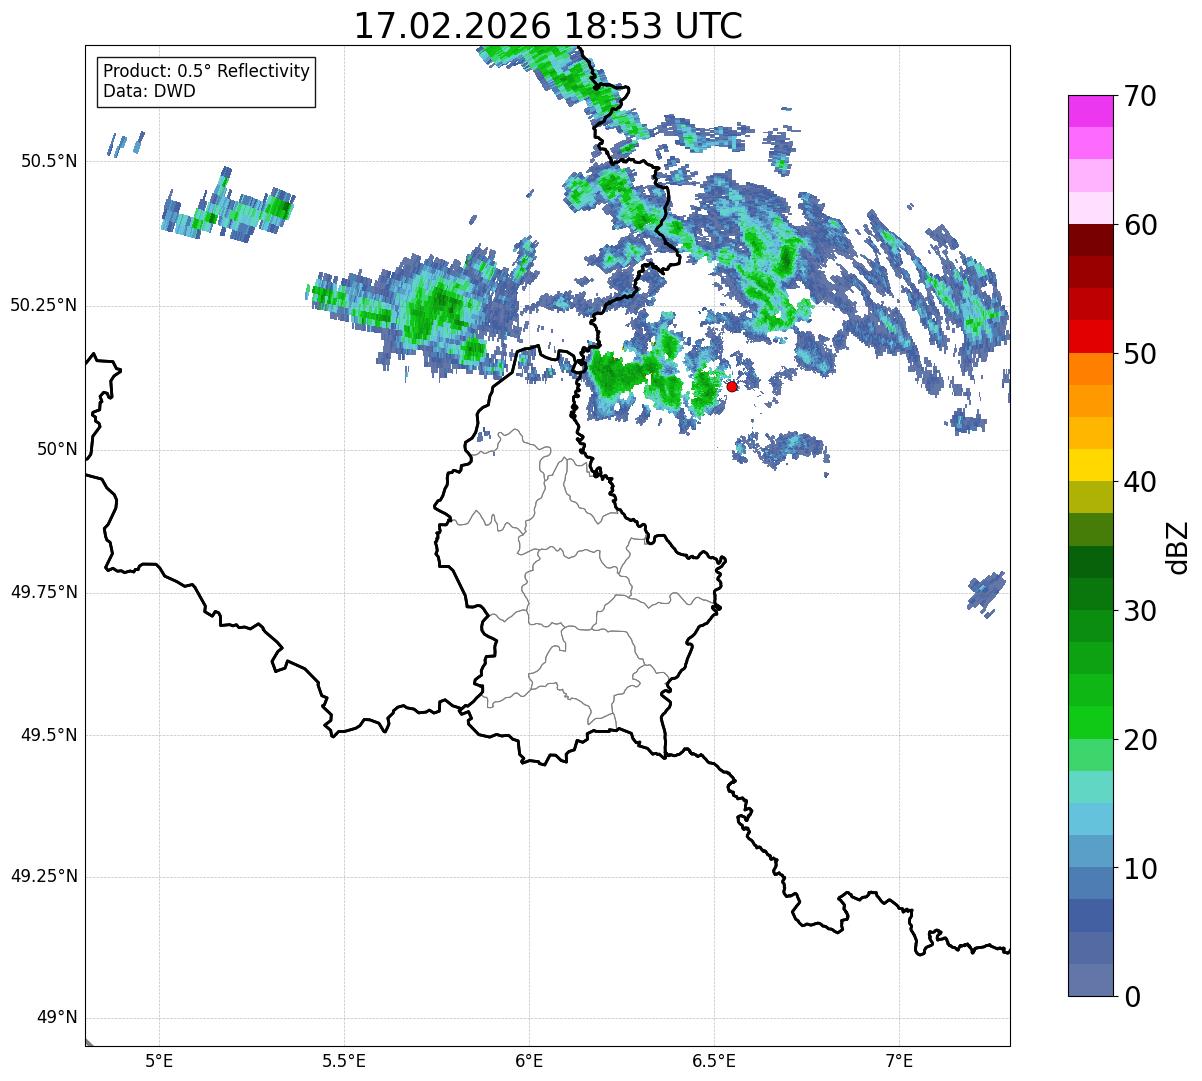The height and width of the screenshot is (1081, 1202).
Task: Click the 50.25°N latitude label
Action: (x=44, y=305)
